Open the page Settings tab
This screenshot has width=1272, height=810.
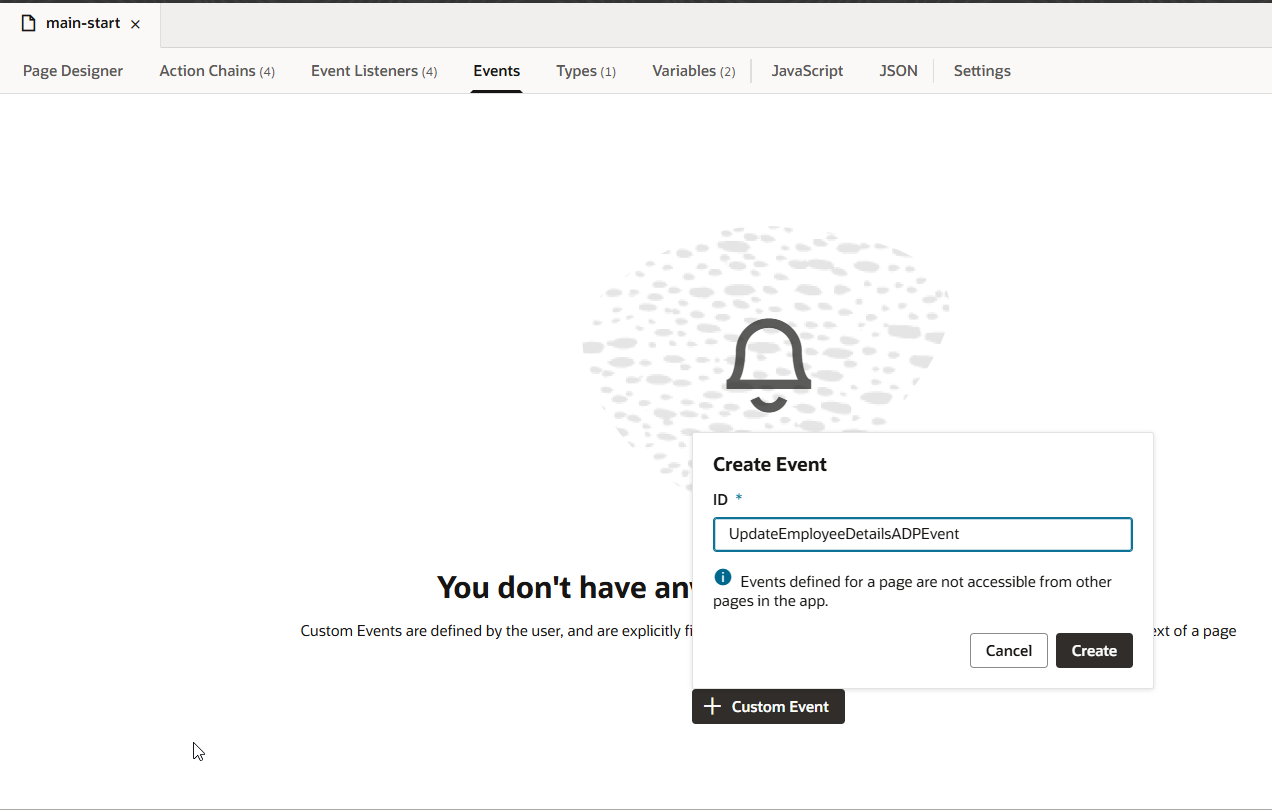[x=981, y=71]
